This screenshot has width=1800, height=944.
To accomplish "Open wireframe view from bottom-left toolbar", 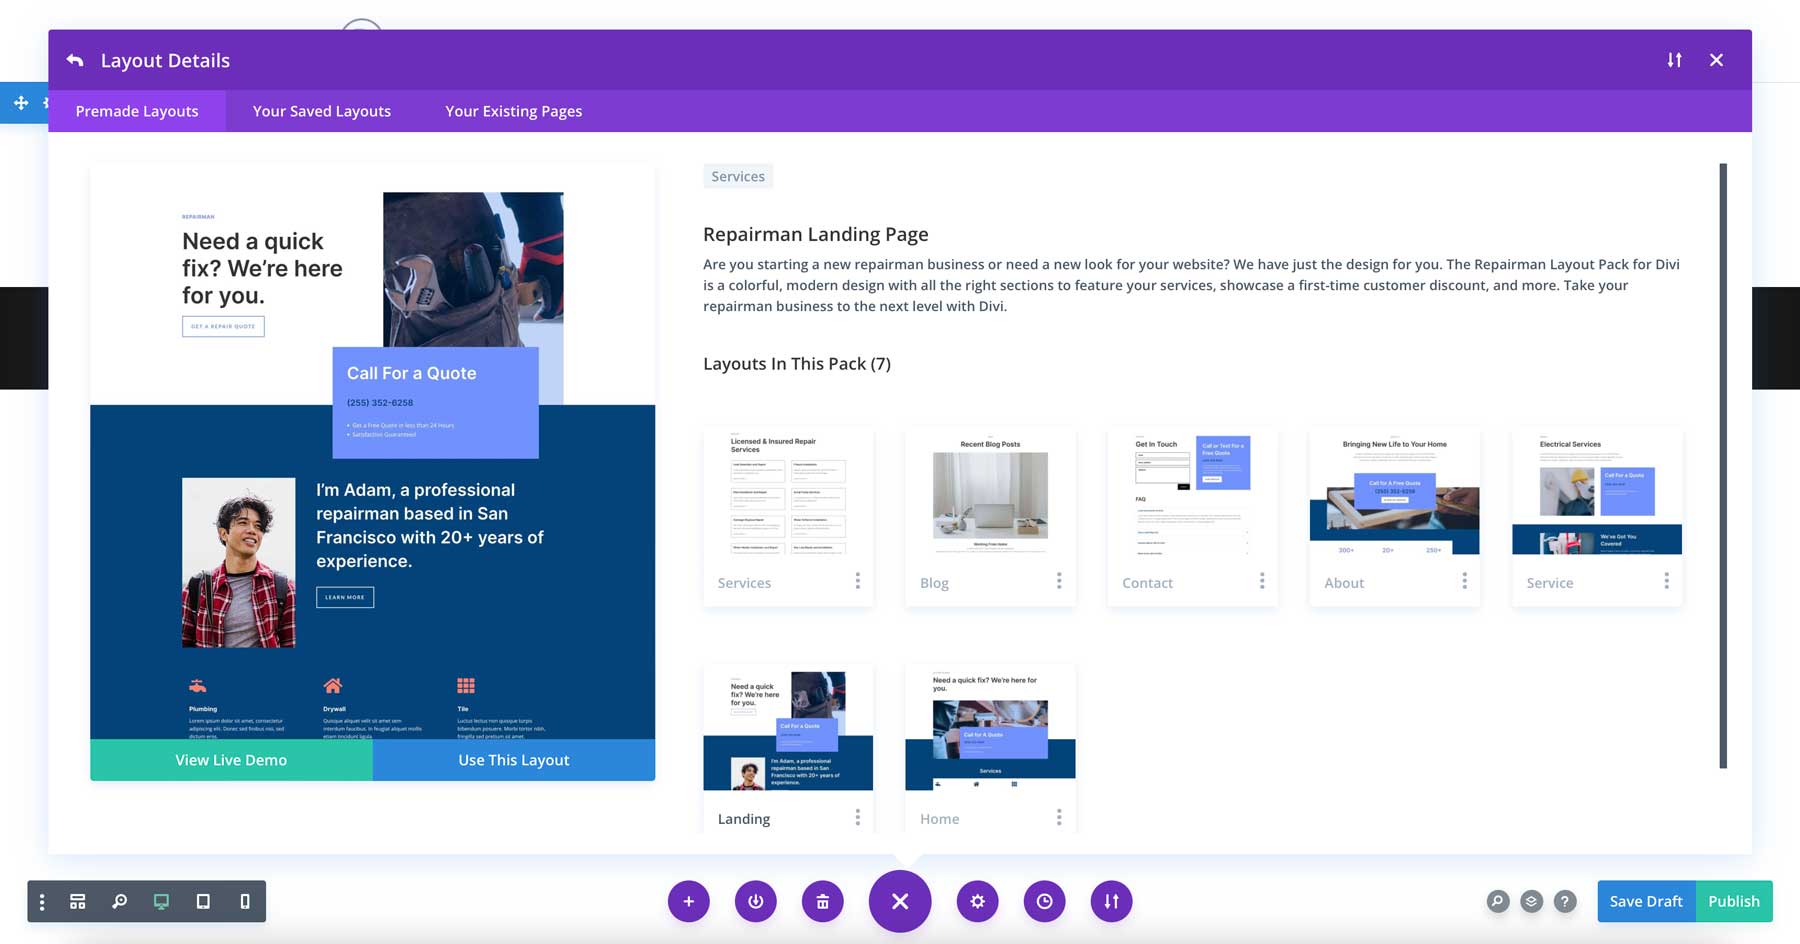I will click(x=78, y=901).
